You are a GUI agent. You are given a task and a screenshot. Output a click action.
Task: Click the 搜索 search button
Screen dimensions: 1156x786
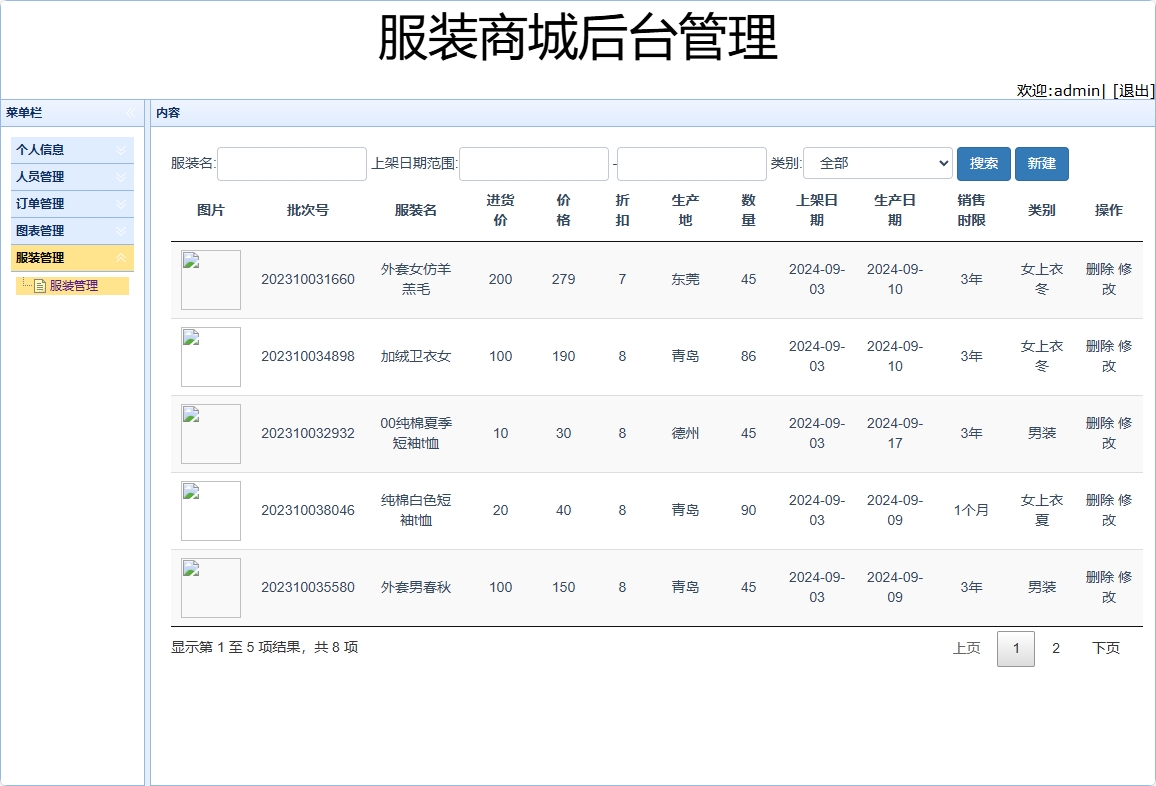pyautogui.click(x=983, y=163)
